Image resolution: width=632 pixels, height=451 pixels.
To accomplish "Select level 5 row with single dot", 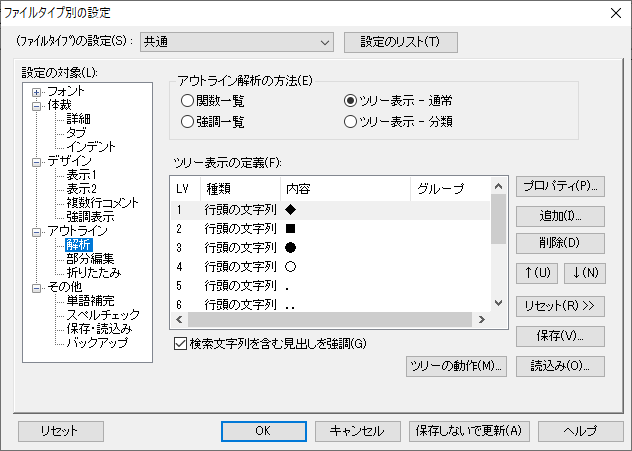I will pos(331,286).
